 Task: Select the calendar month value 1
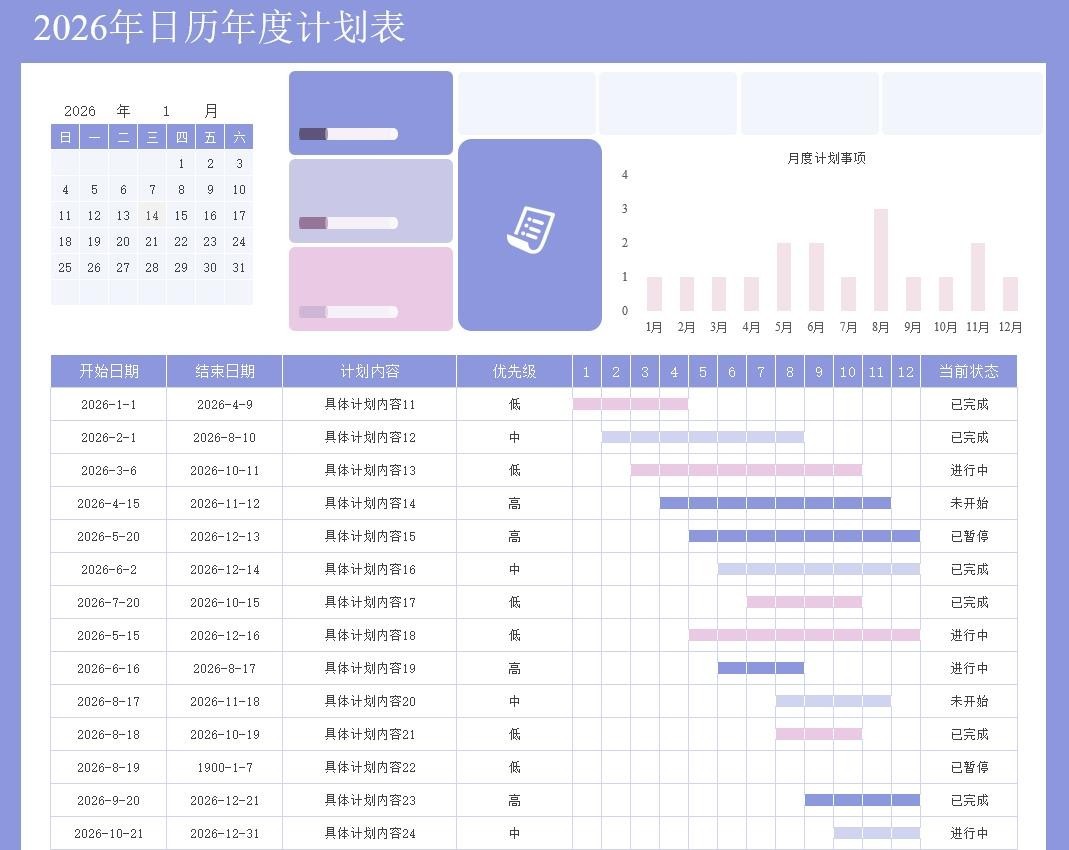tap(166, 111)
